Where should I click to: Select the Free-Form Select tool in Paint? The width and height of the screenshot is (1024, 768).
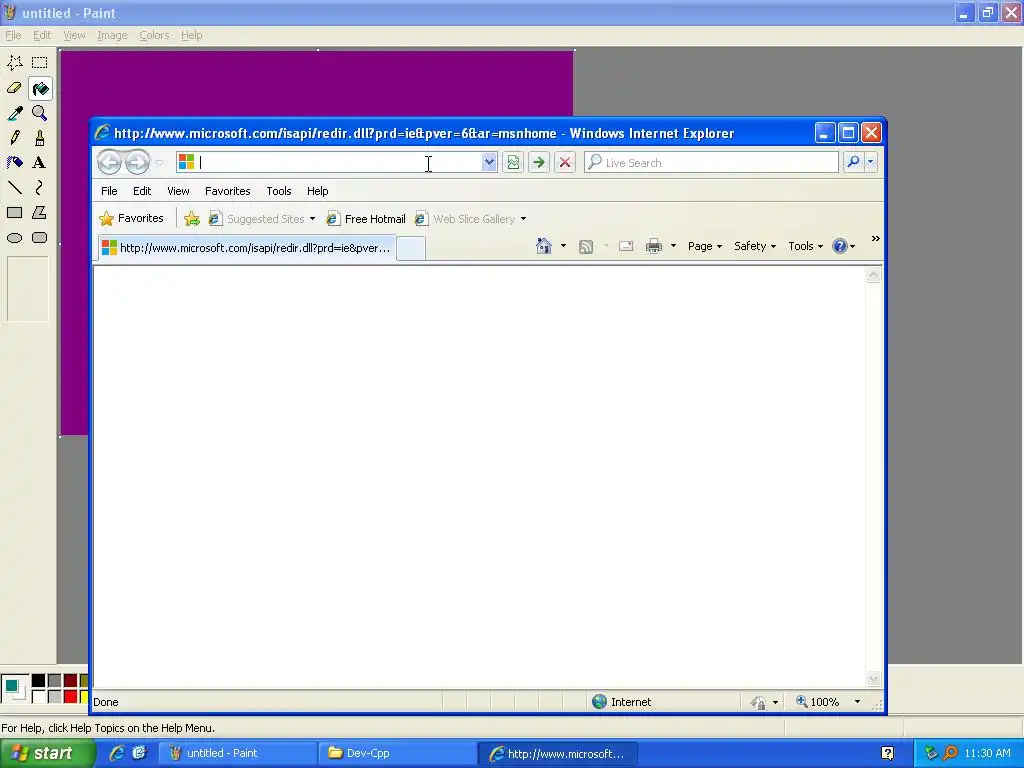15,63
